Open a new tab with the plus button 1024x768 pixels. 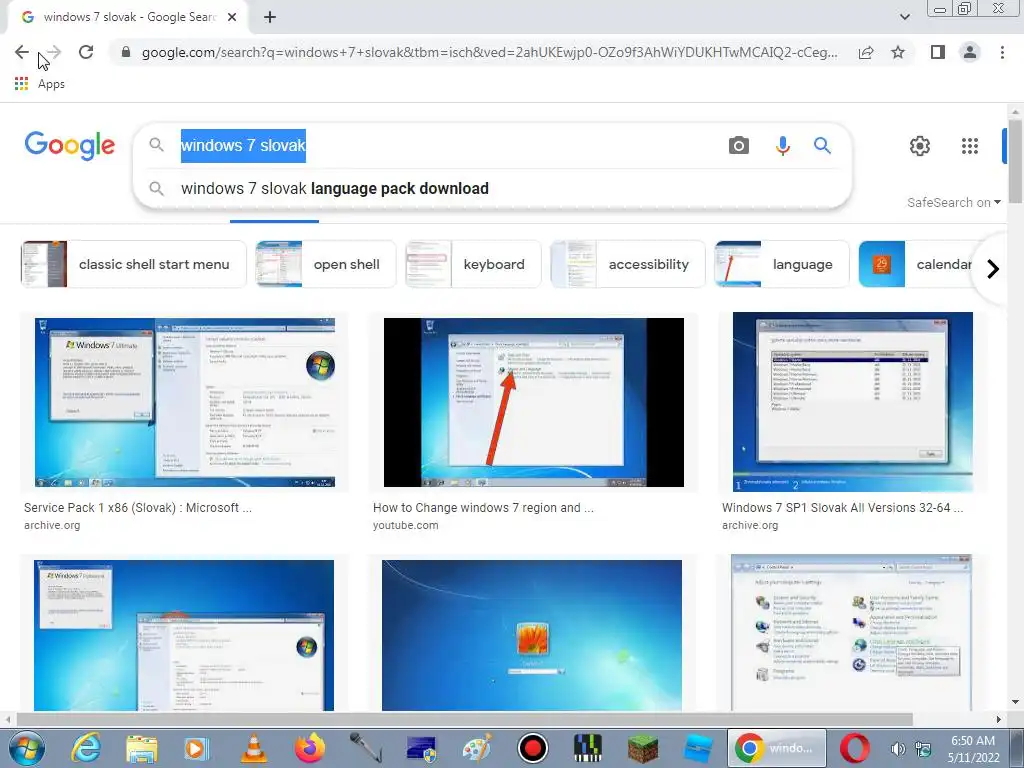coord(270,18)
